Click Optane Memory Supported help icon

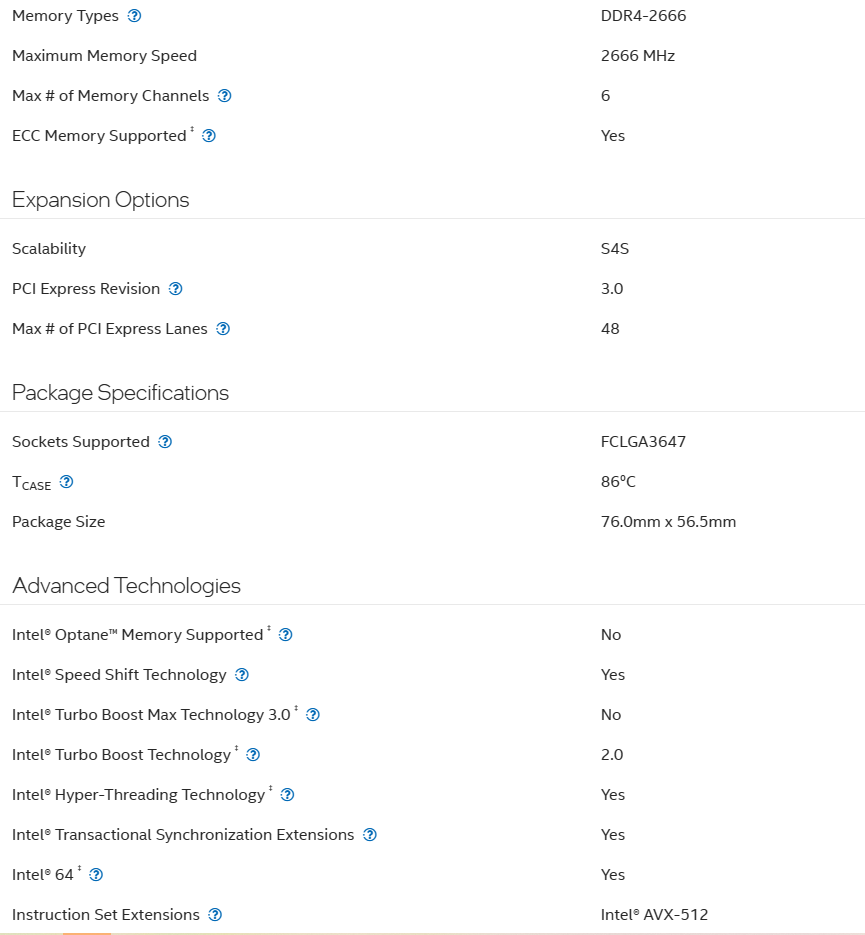coord(286,635)
